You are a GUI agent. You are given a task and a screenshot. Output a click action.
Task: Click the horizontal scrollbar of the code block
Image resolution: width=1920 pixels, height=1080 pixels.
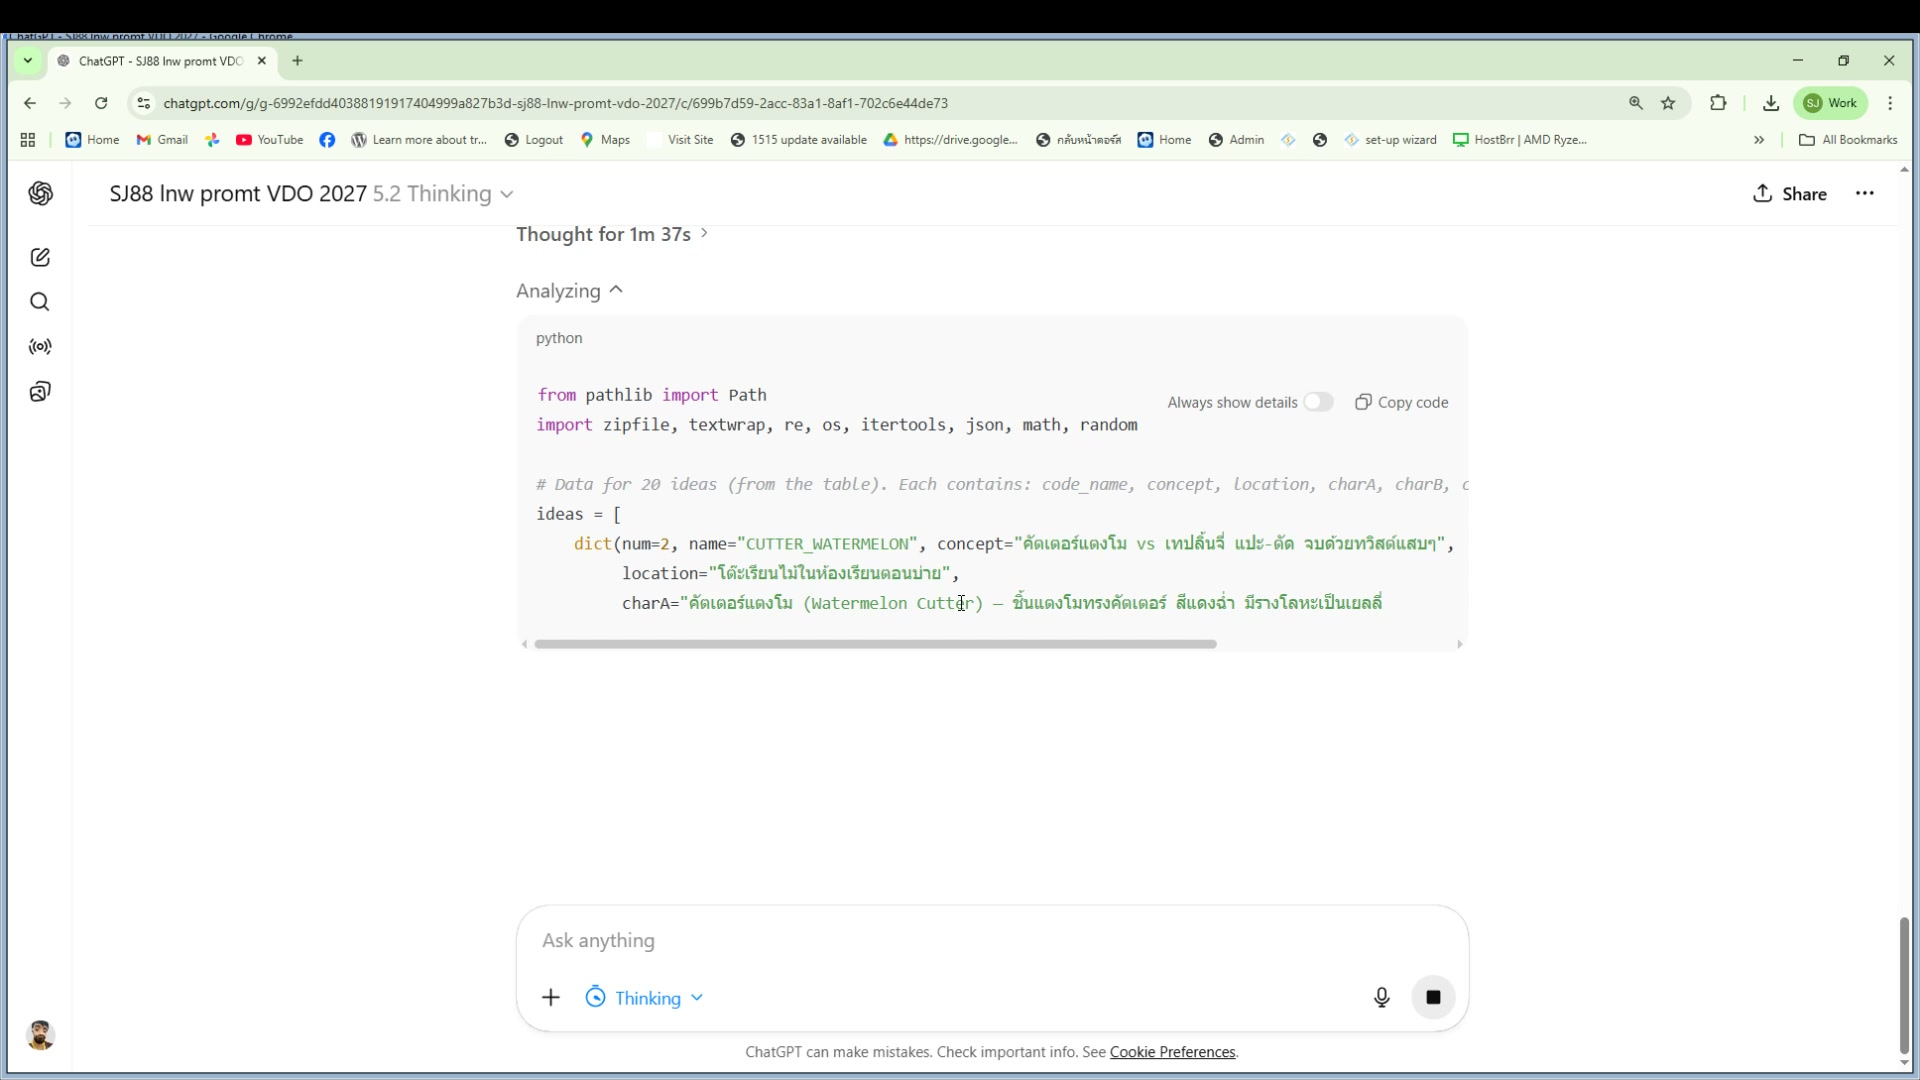click(875, 644)
